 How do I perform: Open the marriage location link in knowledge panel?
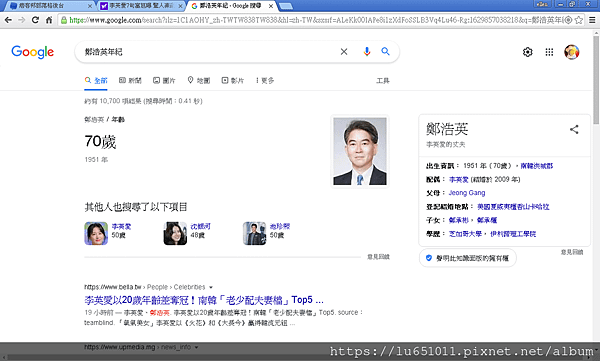click(x=513, y=207)
